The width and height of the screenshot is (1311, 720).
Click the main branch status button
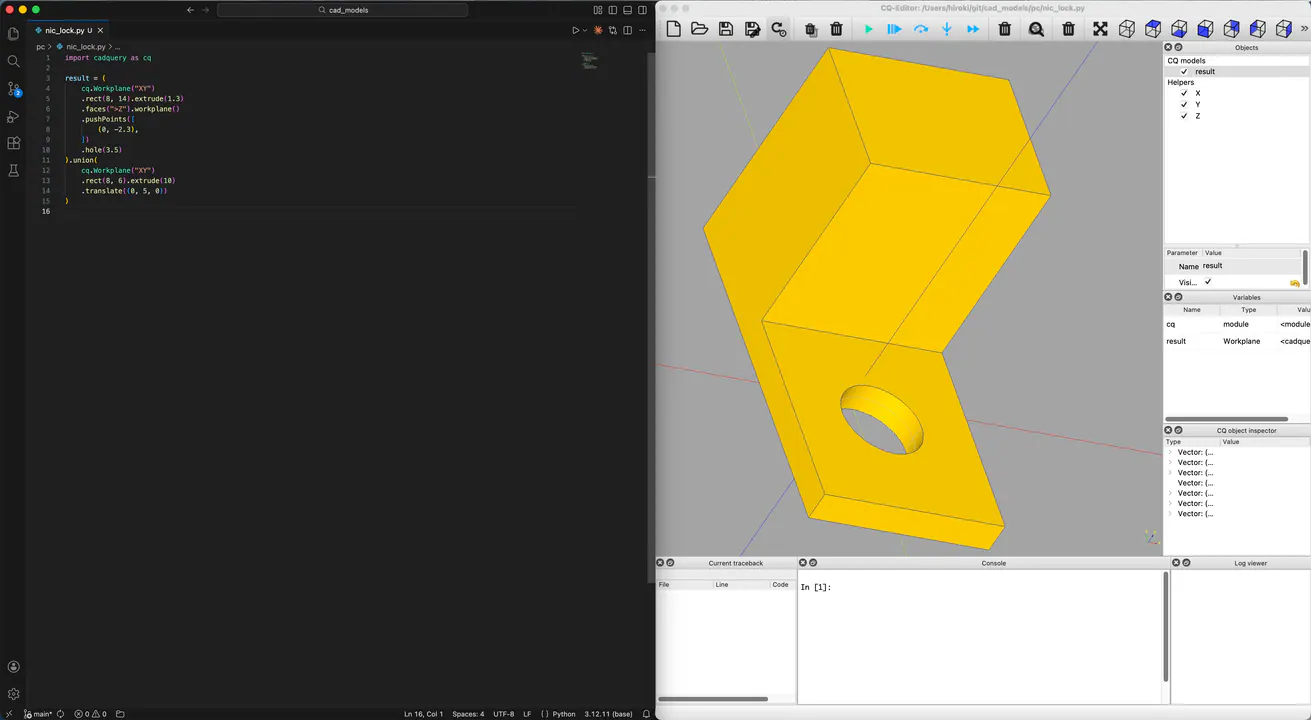39,714
